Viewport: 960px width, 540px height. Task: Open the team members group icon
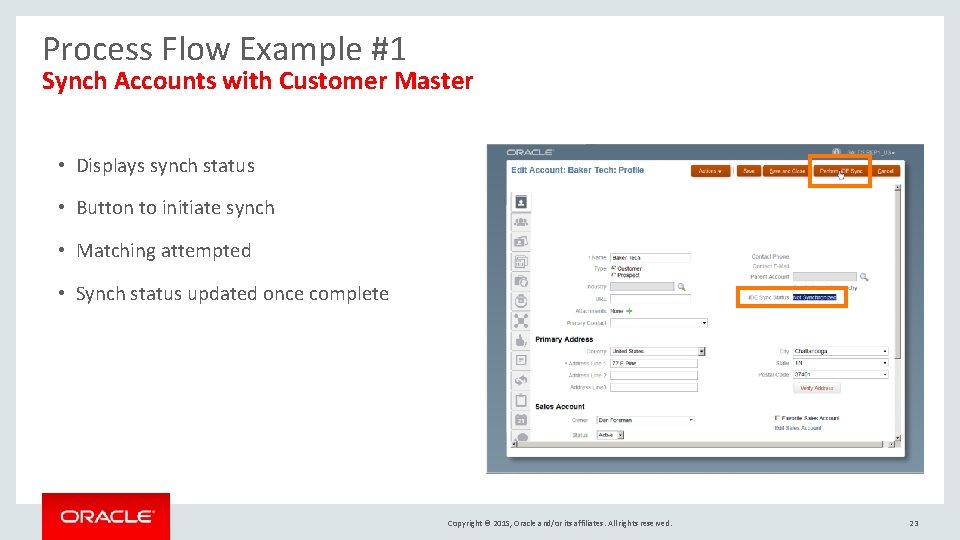[521, 222]
